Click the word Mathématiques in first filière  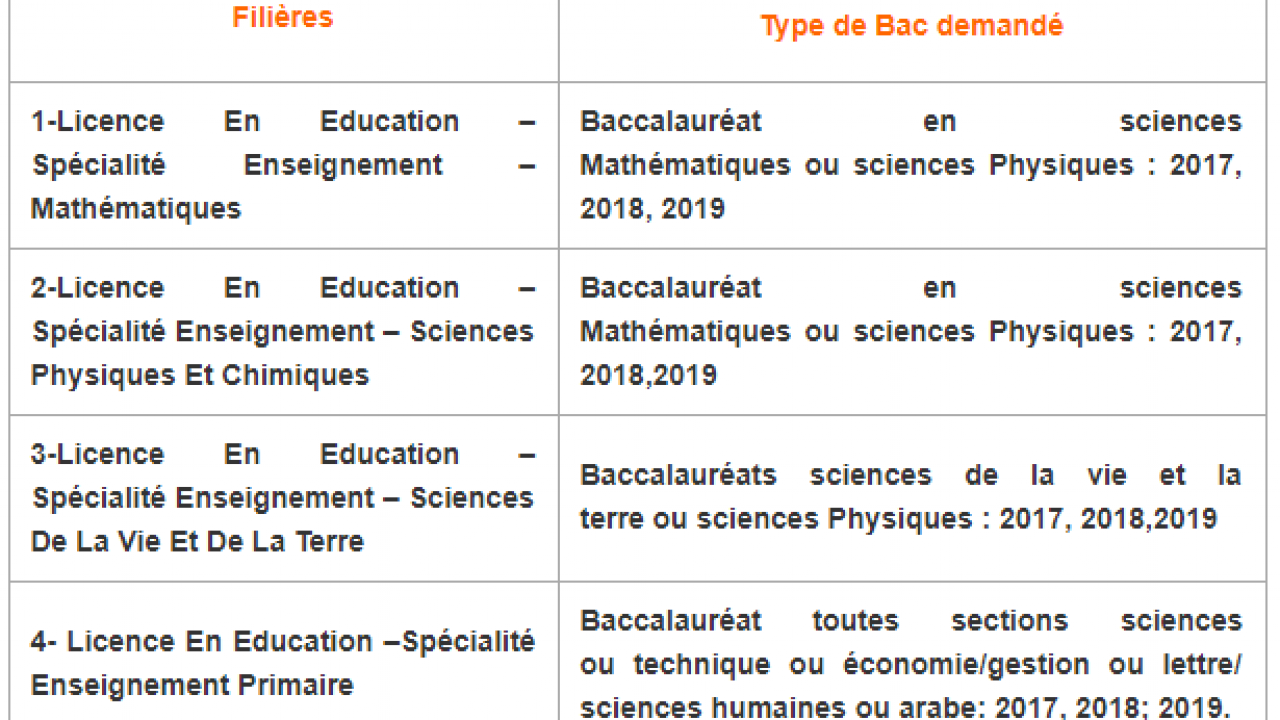[136, 208]
